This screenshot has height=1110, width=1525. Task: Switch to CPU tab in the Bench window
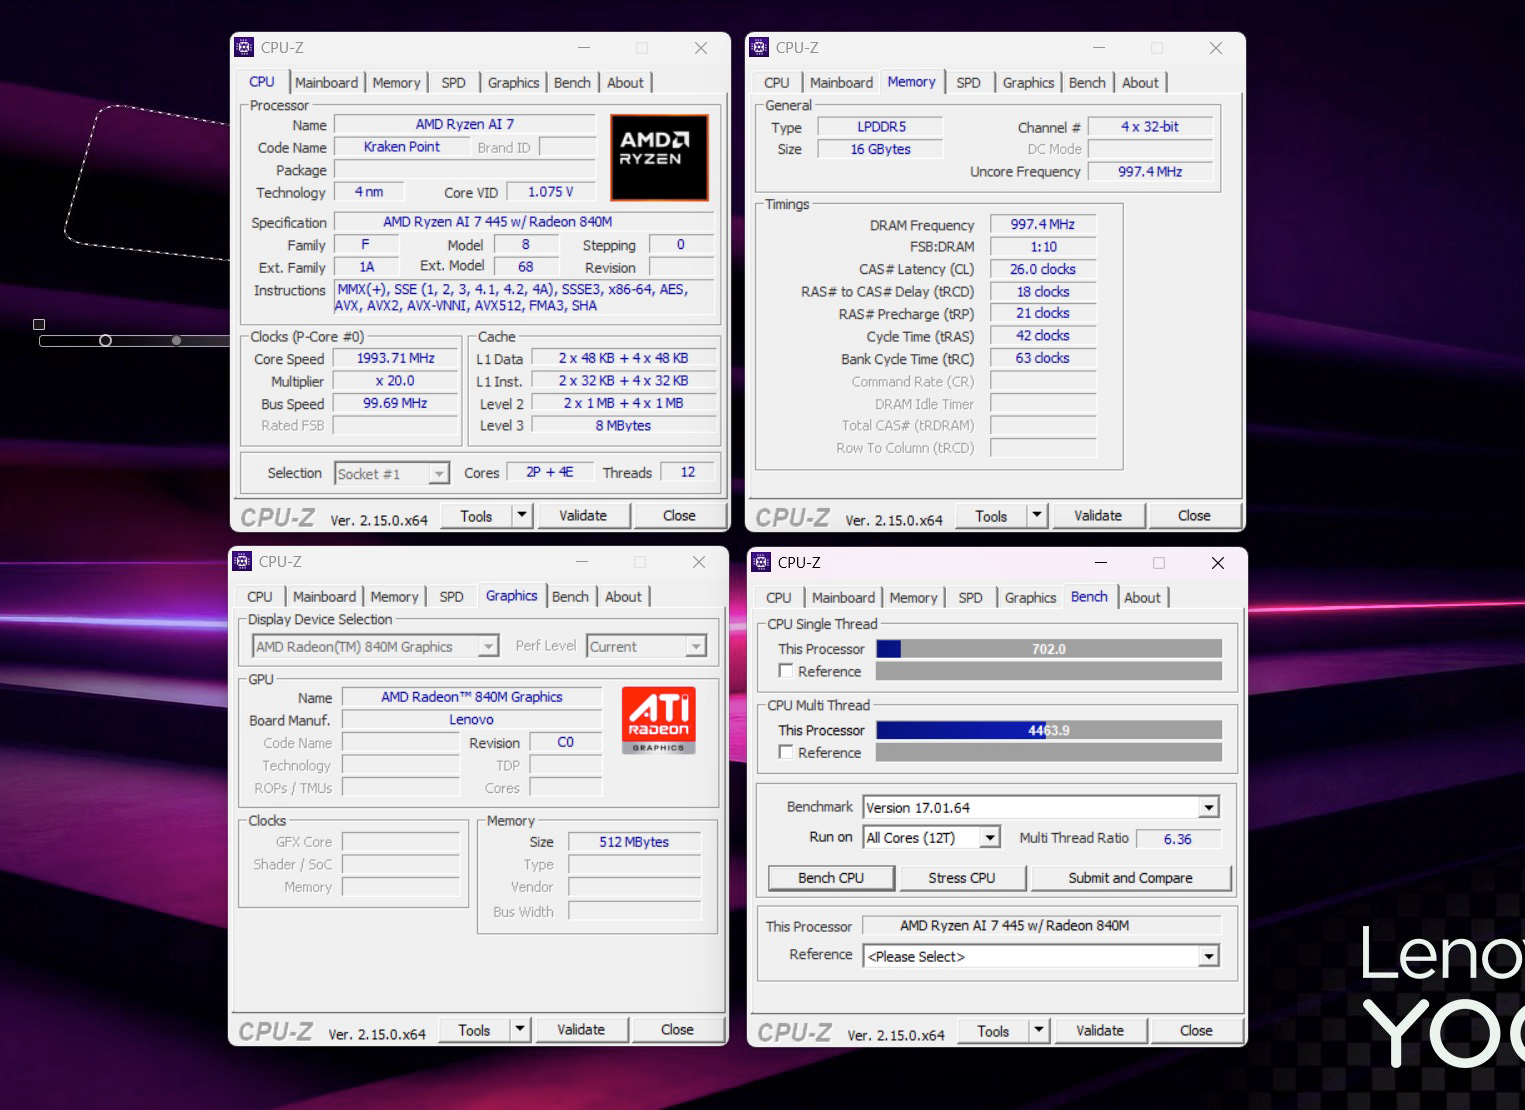pos(779,598)
